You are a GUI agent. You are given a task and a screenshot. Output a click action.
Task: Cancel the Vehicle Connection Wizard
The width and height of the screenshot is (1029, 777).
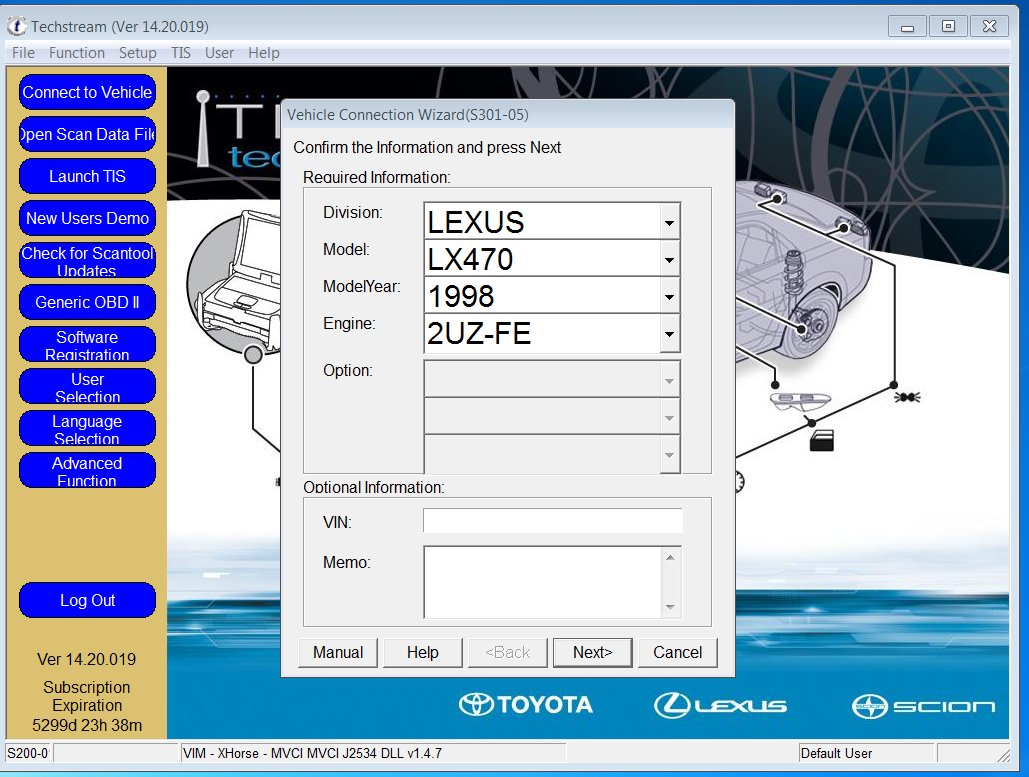pyautogui.click(x=677, y=652)
